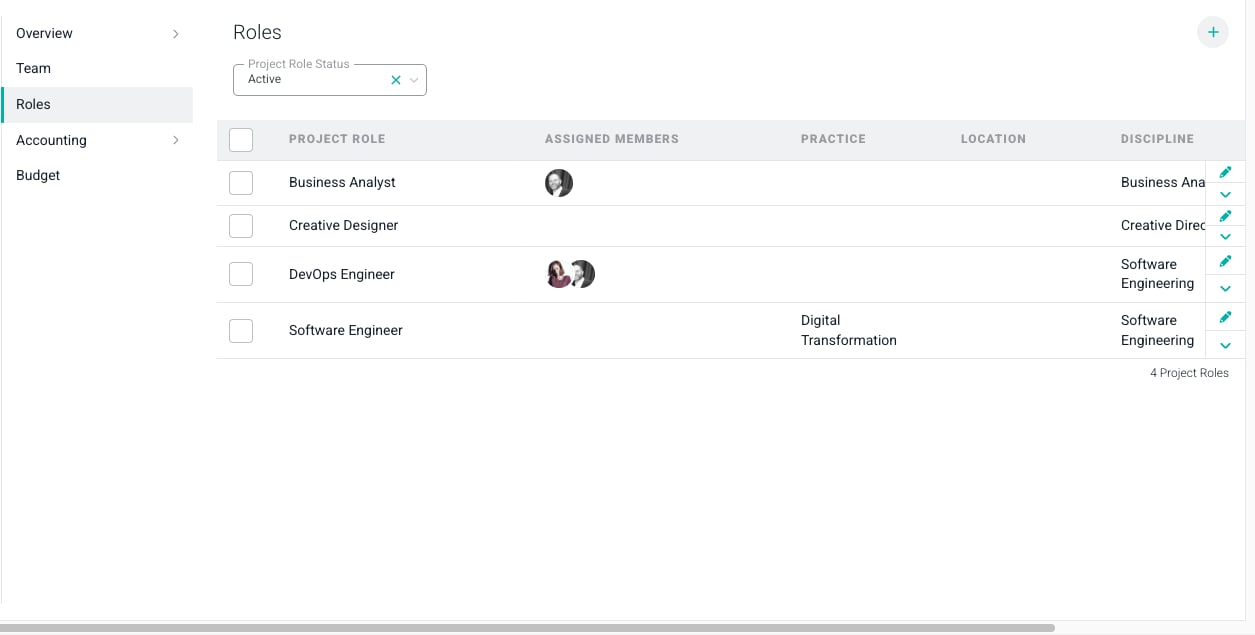The image size is (1255, 635).
Task: Check the DevOps Engineer row checkbox
Action: [241, 274]
